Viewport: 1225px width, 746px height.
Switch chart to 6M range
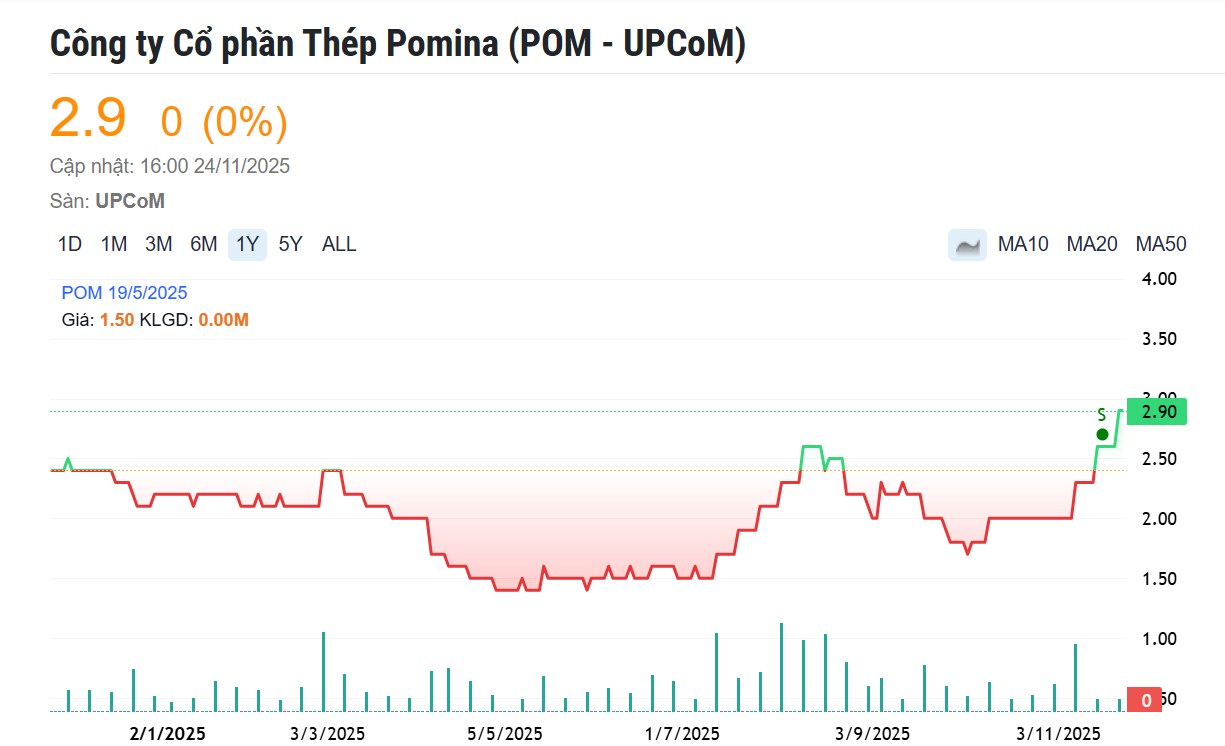click(x=204, y=245)
